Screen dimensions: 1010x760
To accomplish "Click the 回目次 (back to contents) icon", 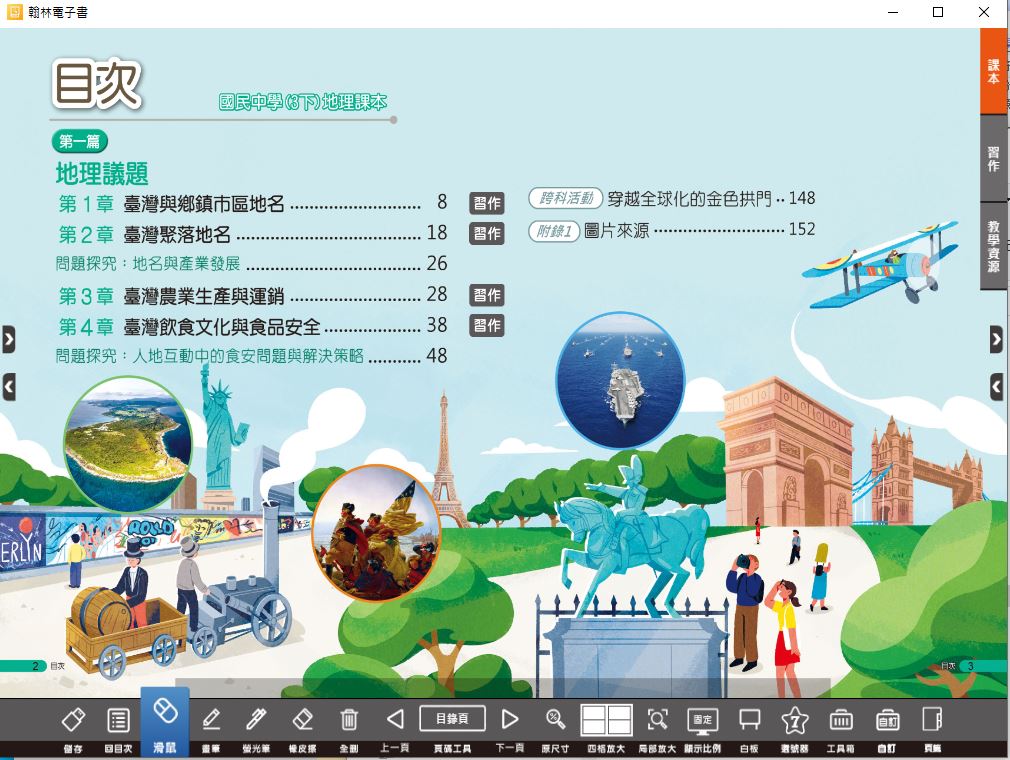I will click(118, 720).
